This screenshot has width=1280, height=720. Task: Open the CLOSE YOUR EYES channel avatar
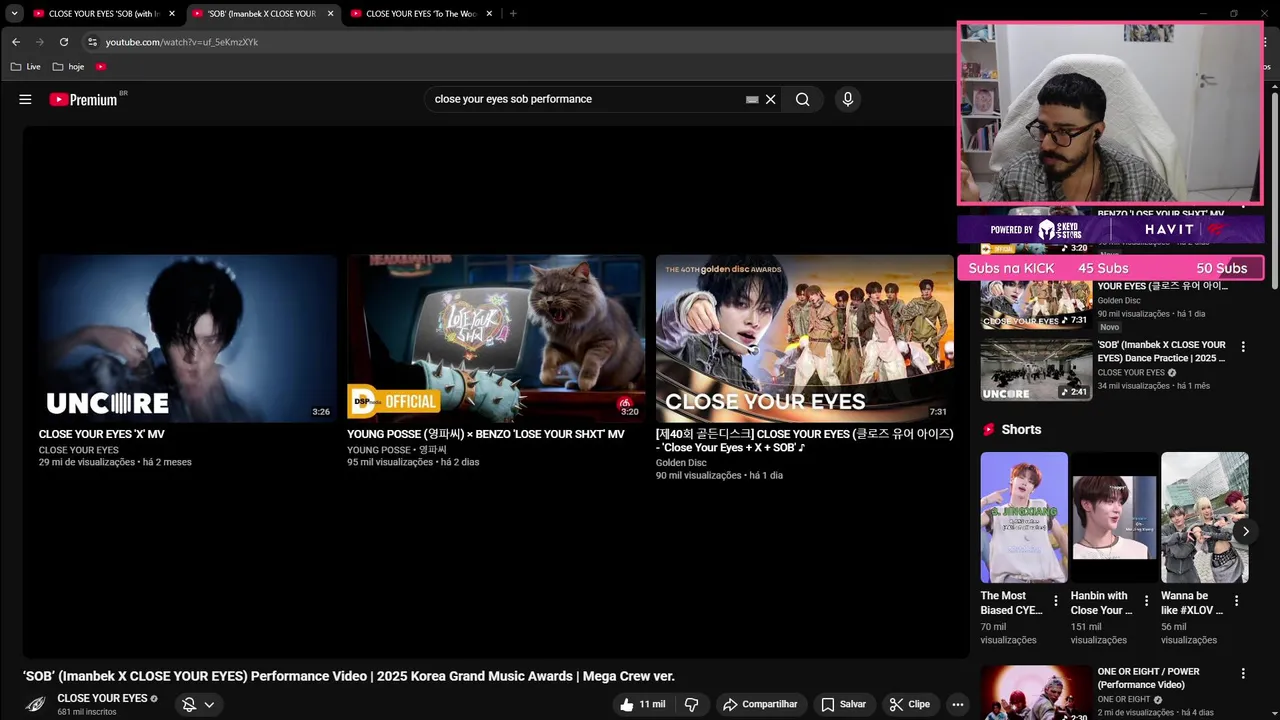tap(36, 704)
